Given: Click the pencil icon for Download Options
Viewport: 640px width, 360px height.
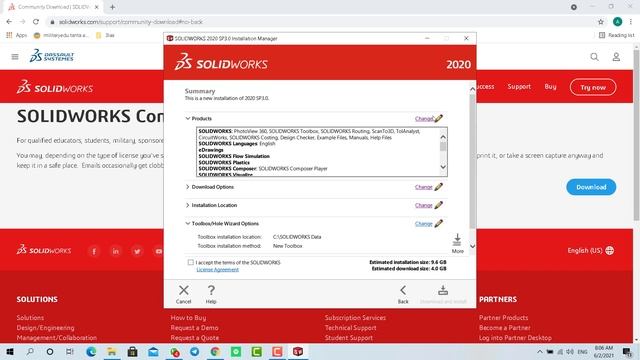Looking at the screenshot, I should [439, 187].
